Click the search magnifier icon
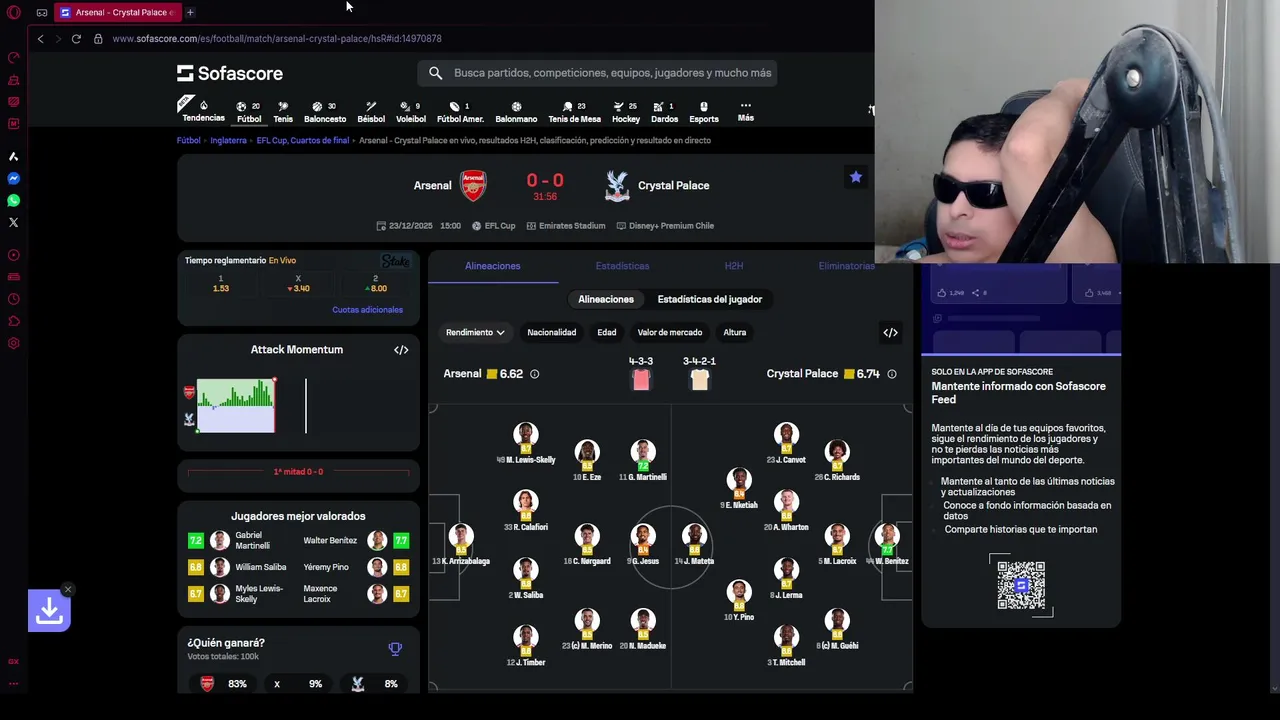This screenshot has height=720, width=1280. point(435,73)
